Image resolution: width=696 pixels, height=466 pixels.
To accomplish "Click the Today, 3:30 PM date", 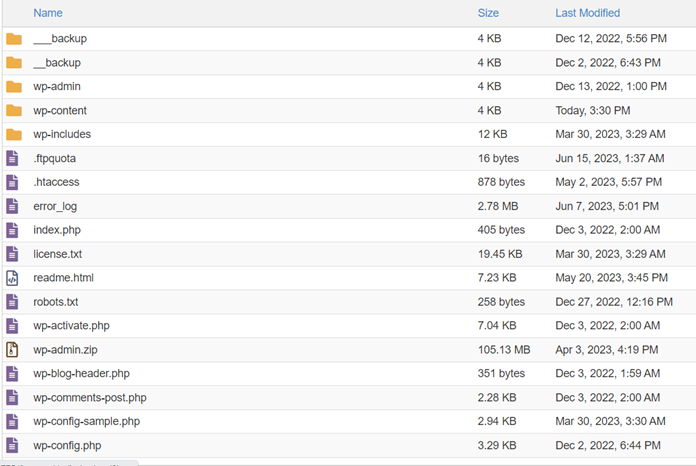I will coord(593,111).
